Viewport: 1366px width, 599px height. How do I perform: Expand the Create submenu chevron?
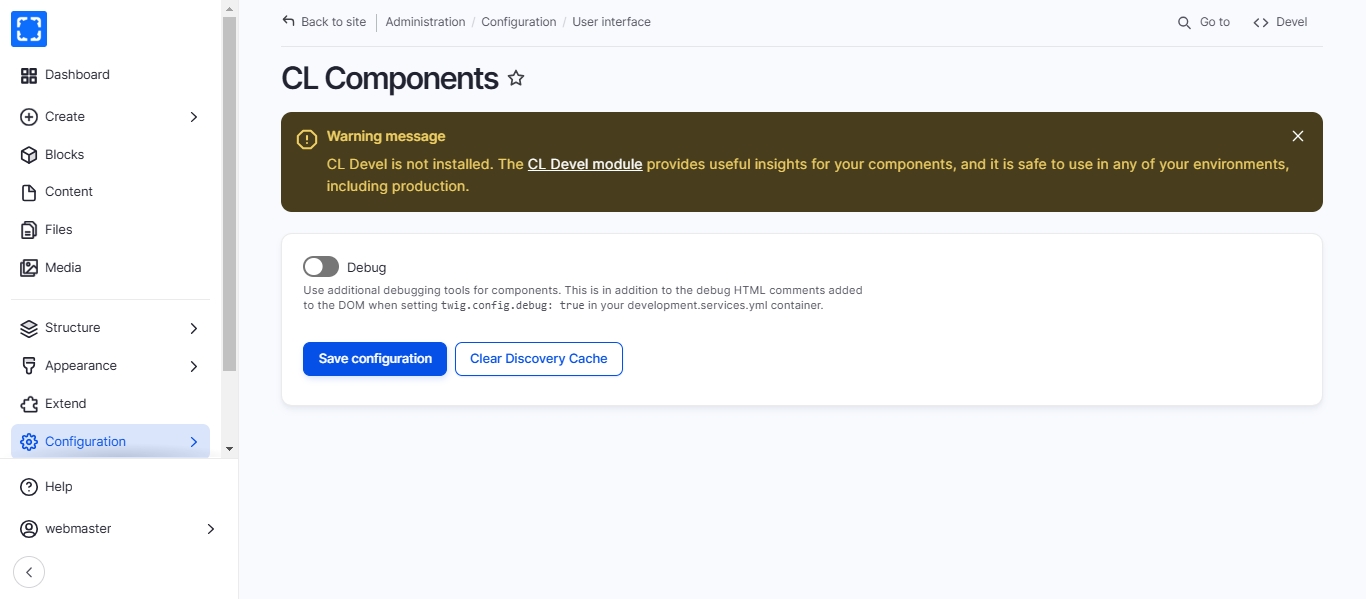point(194,117)
